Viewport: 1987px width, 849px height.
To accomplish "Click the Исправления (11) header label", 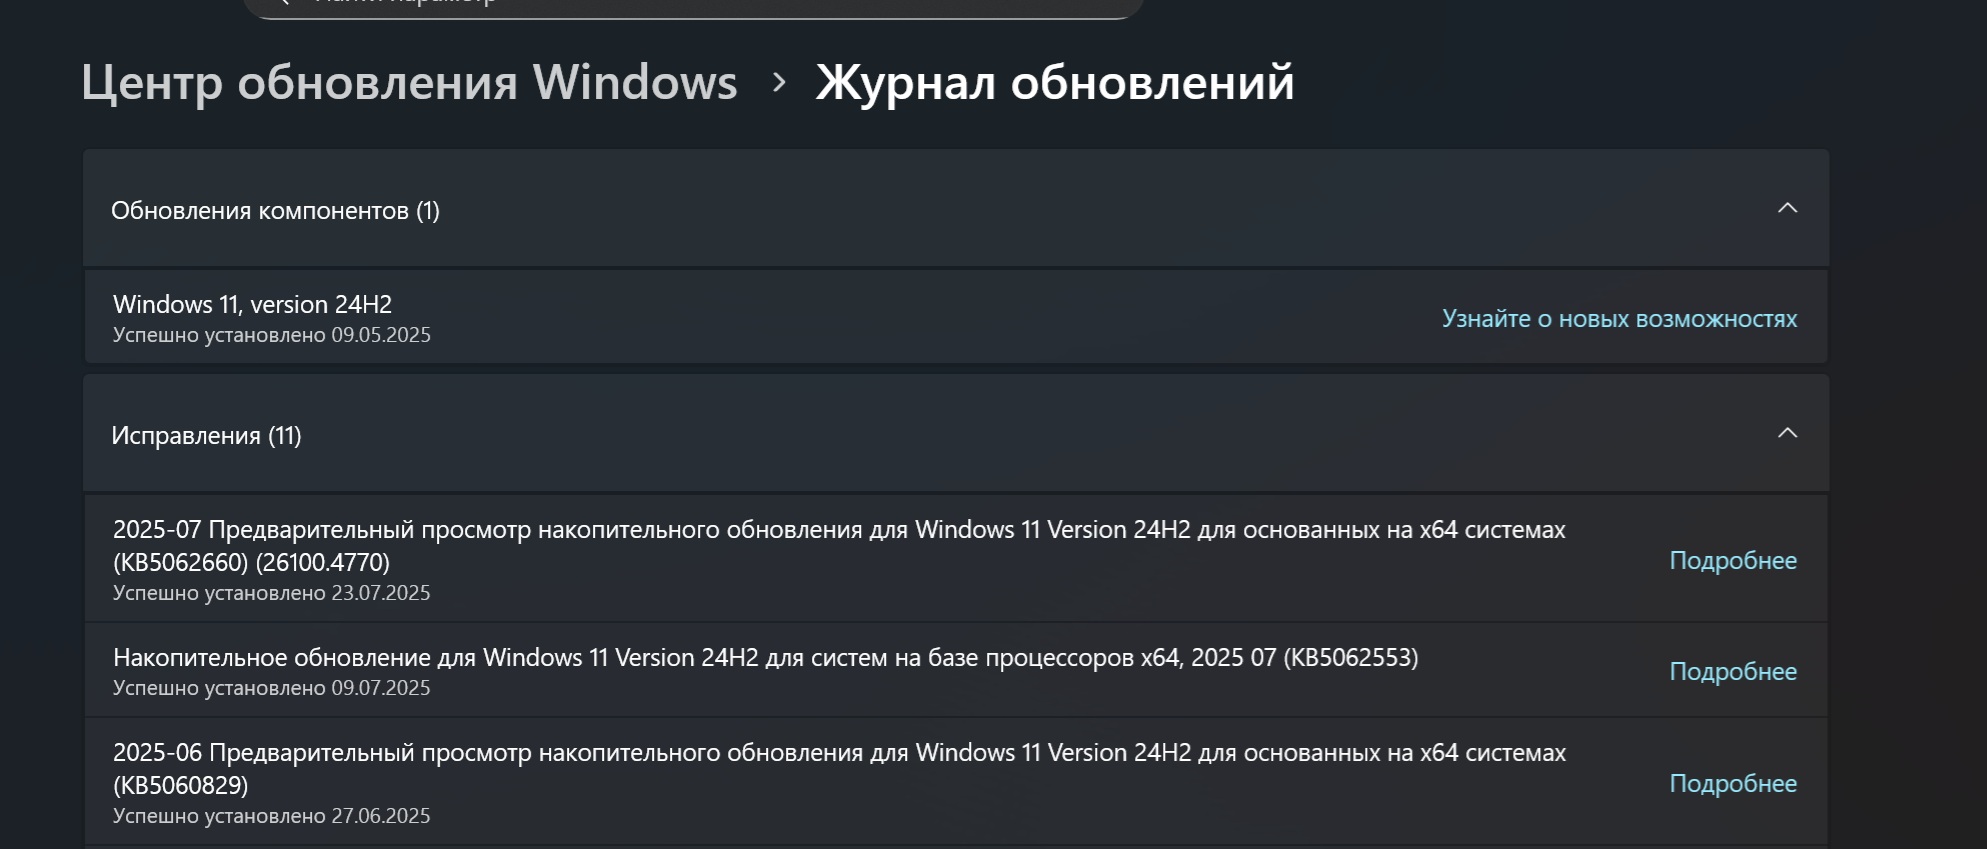I will tap(206, 436).
